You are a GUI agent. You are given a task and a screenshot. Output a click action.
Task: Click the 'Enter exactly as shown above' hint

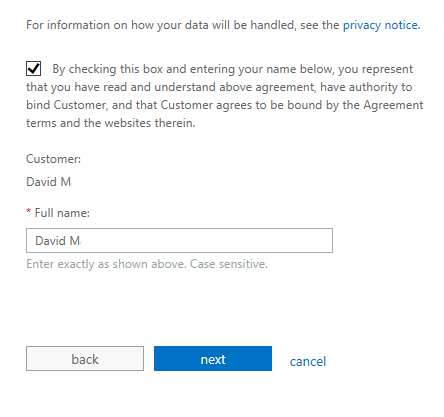106,264
